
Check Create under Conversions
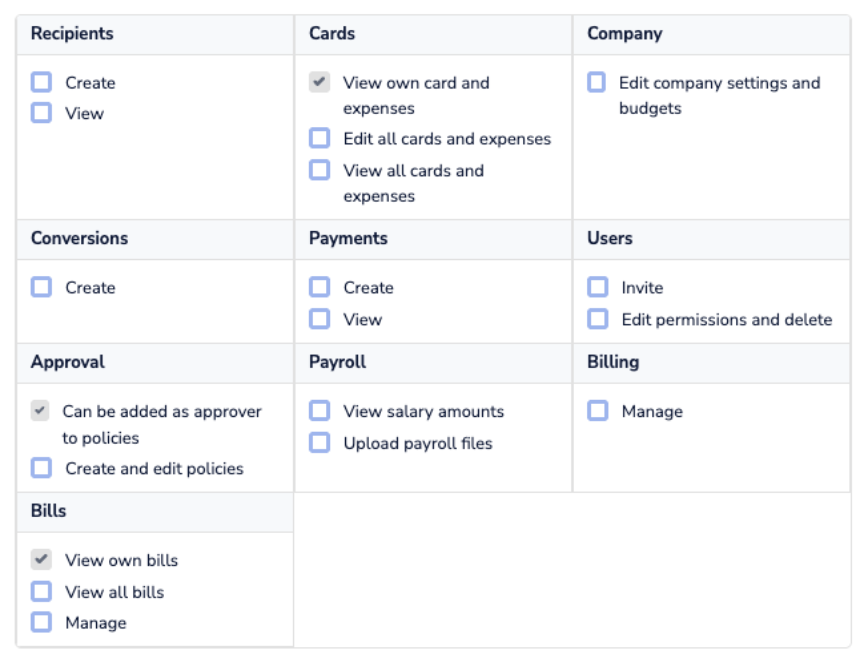coord(41,287)
